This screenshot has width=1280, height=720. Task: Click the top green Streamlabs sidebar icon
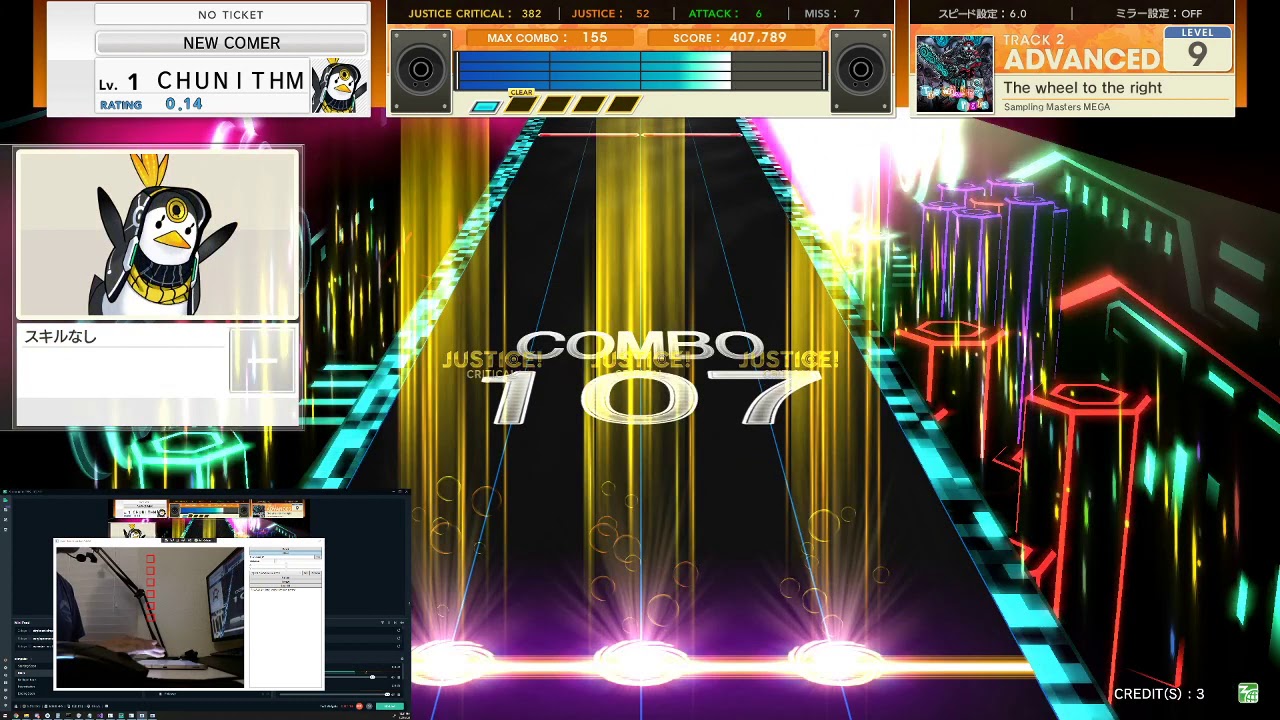[x=5, y=500]
